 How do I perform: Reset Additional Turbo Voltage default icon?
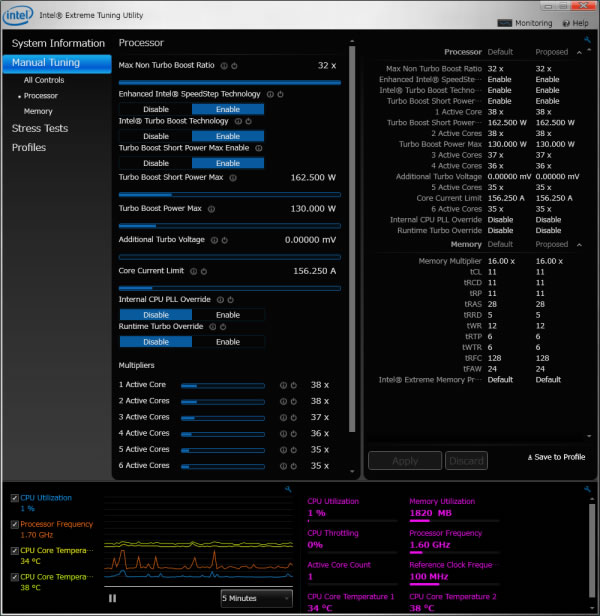pos(224,240)
